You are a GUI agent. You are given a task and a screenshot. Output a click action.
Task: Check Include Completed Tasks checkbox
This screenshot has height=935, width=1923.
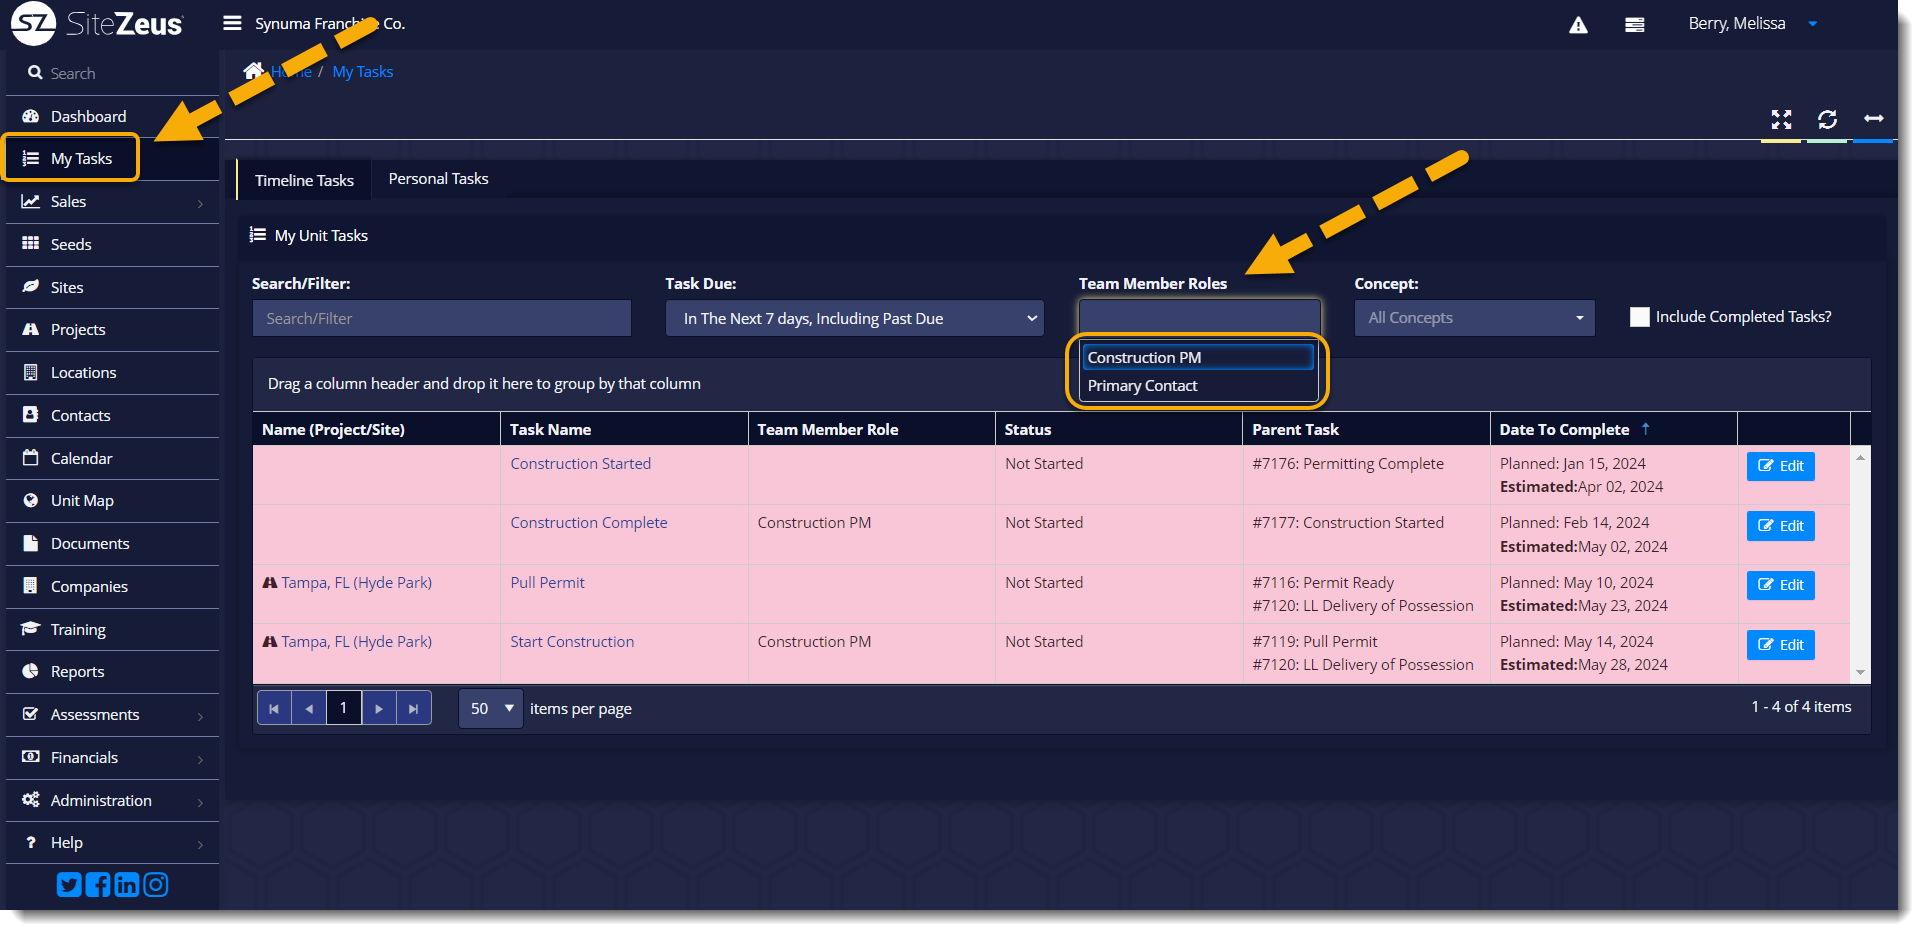pos(1640,317)
